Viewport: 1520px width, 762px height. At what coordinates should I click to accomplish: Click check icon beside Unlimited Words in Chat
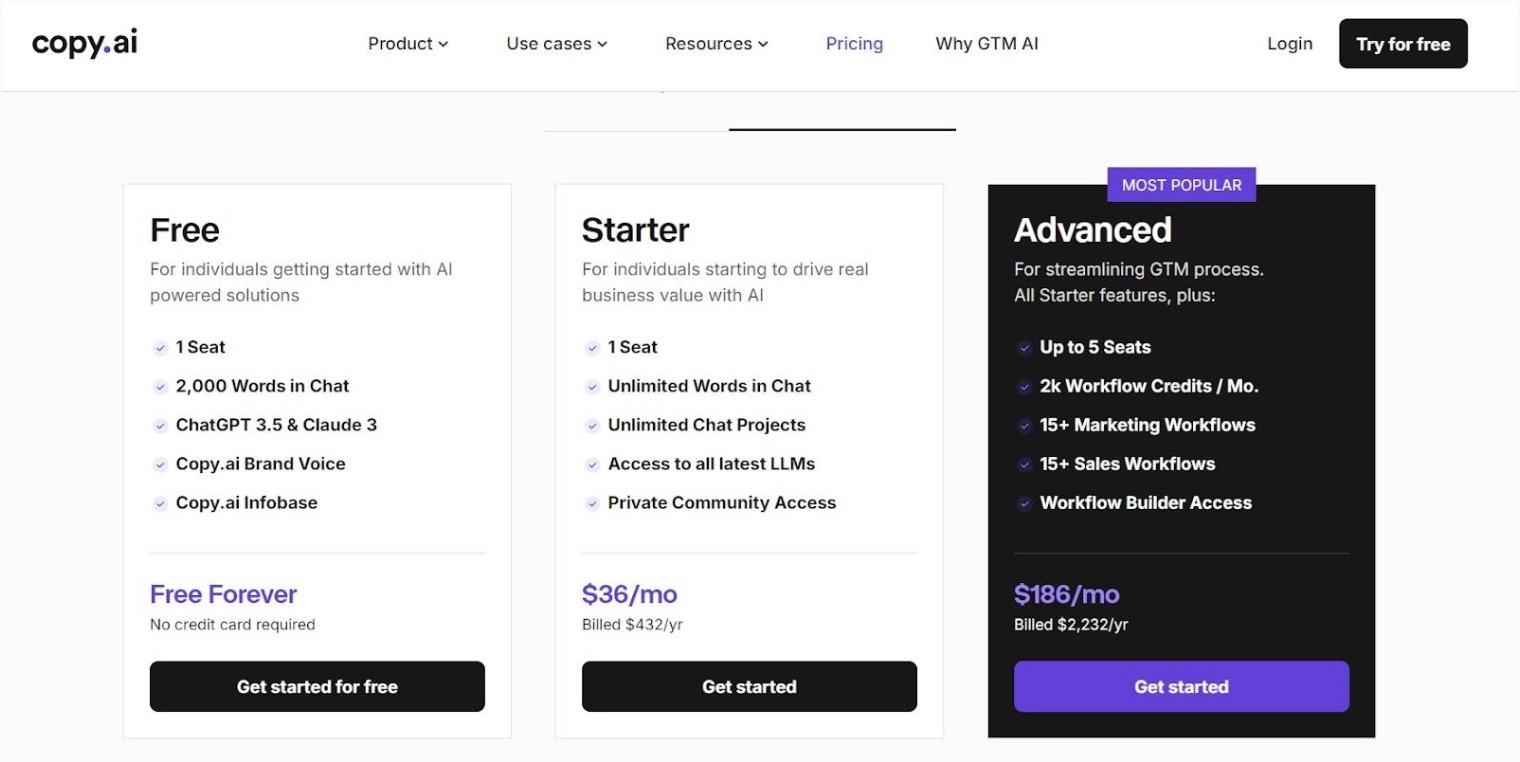click(592, 387)
